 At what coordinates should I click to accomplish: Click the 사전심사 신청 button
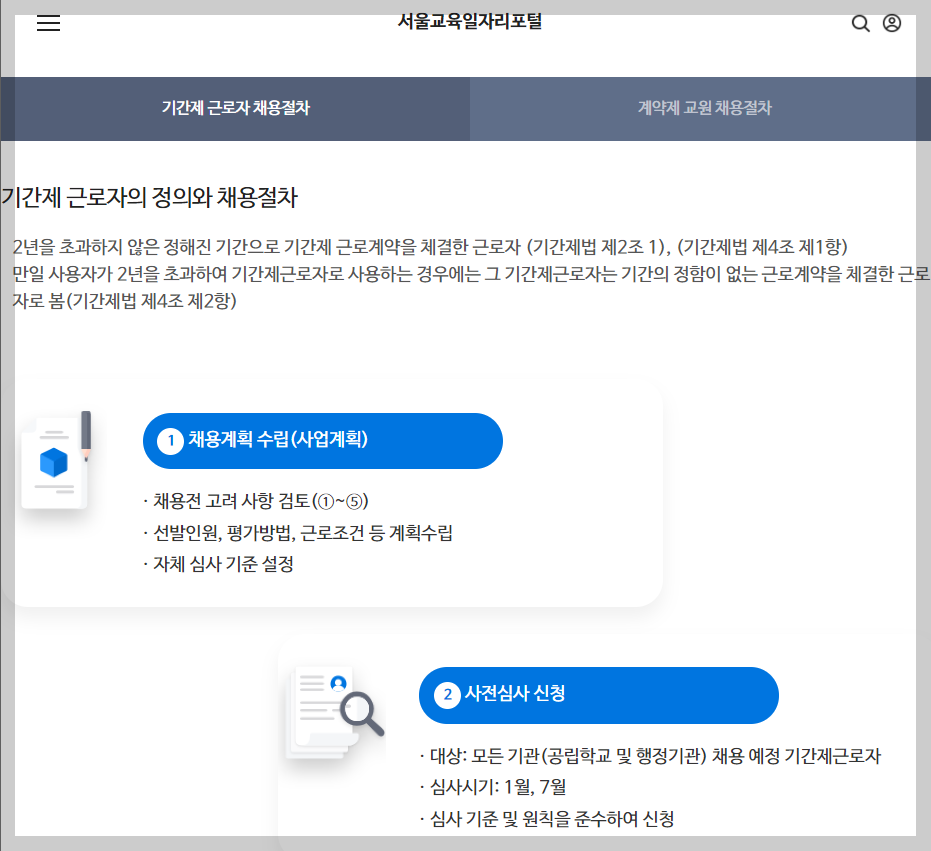click(x=598, y=695)
